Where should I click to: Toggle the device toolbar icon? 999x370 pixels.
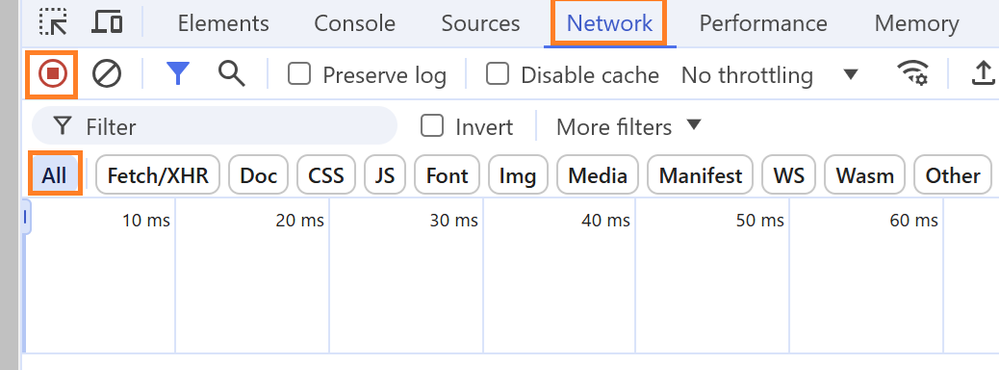tap(107, 22)
